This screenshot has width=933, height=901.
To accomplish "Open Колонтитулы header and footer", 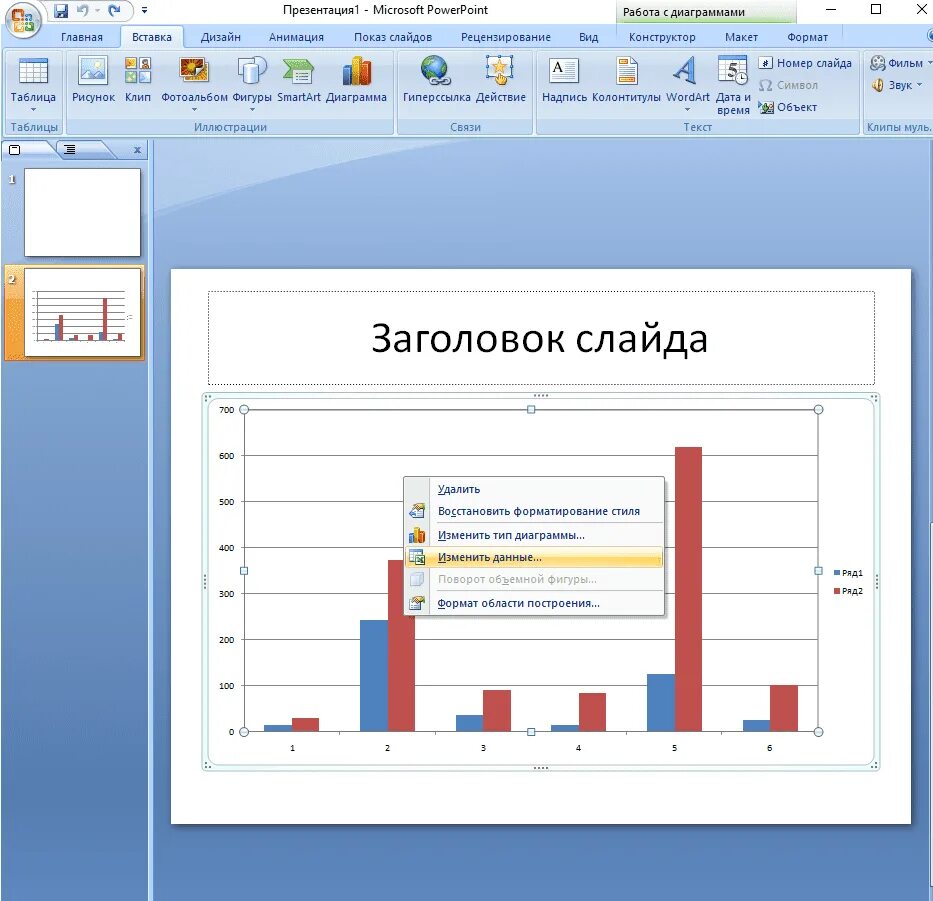I will tap(626, 80).
